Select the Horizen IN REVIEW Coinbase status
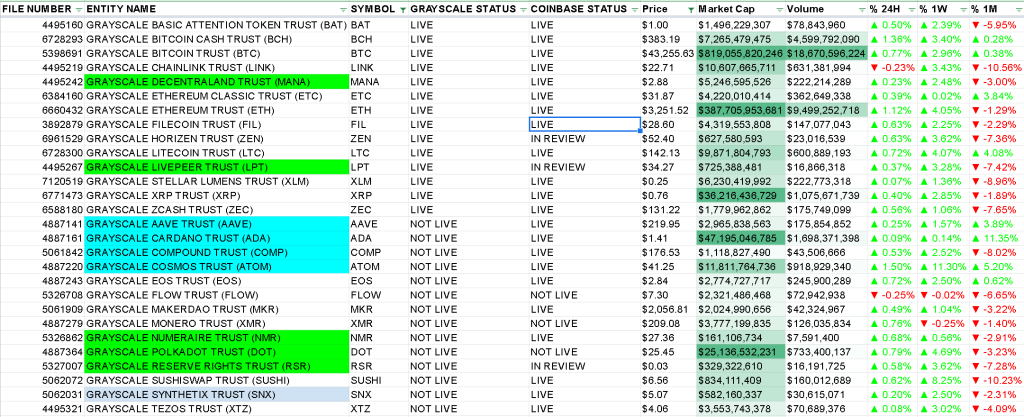 (x=584, y=138)
